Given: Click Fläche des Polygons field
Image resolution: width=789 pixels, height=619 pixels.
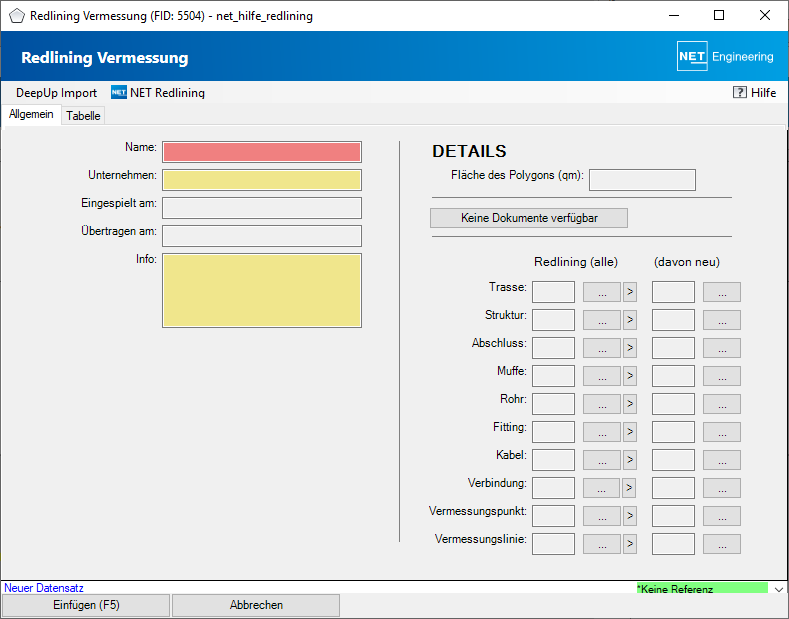Looking at the screenshot, I should click(642, 180).
